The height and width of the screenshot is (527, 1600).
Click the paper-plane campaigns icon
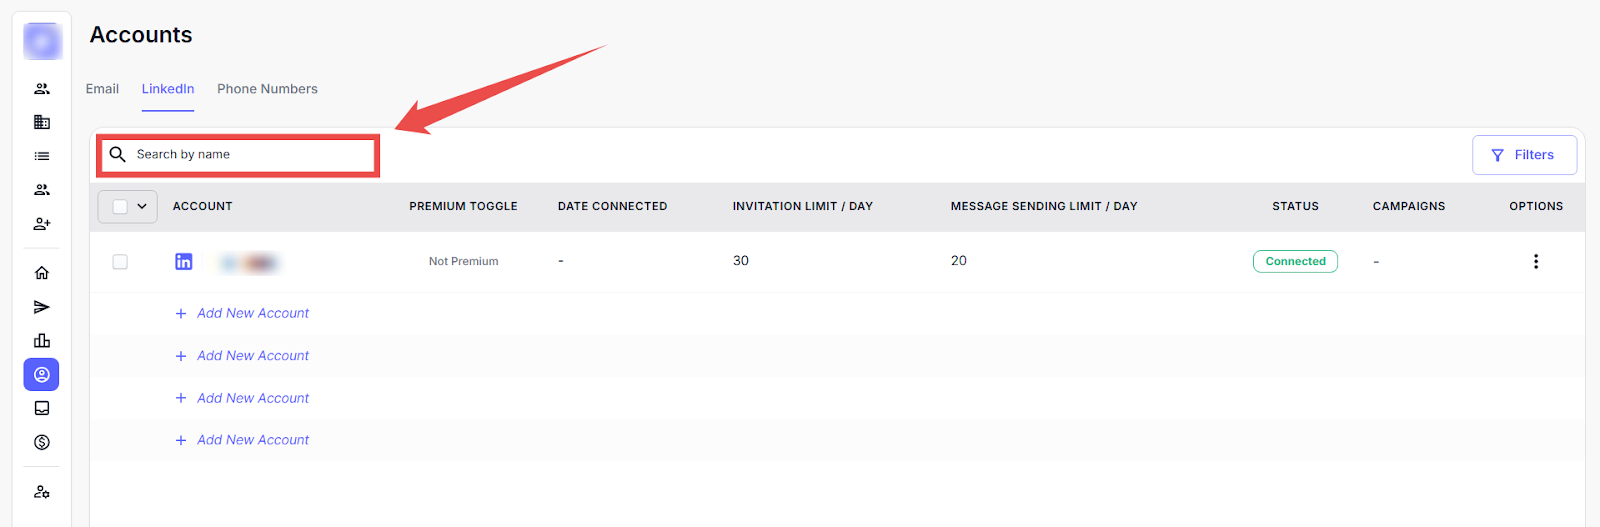pos(42,307)
